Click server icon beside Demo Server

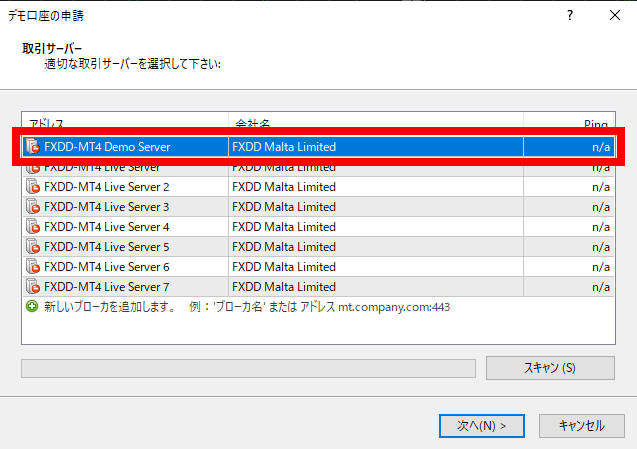[x=33, y=147]
